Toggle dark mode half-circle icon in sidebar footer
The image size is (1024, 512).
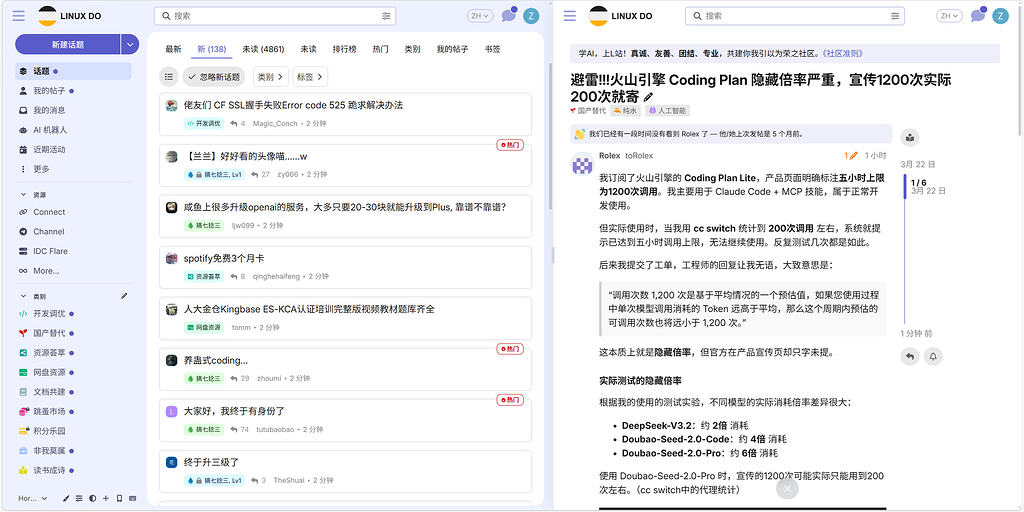click(93, 498)
